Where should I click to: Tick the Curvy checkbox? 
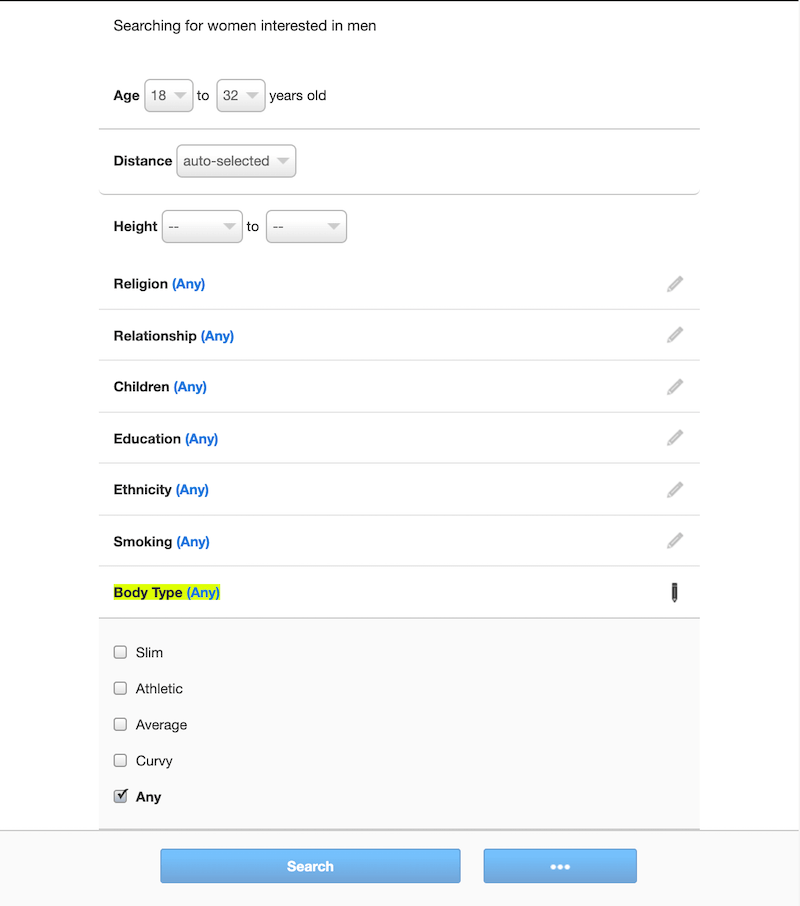pos(120,761)
